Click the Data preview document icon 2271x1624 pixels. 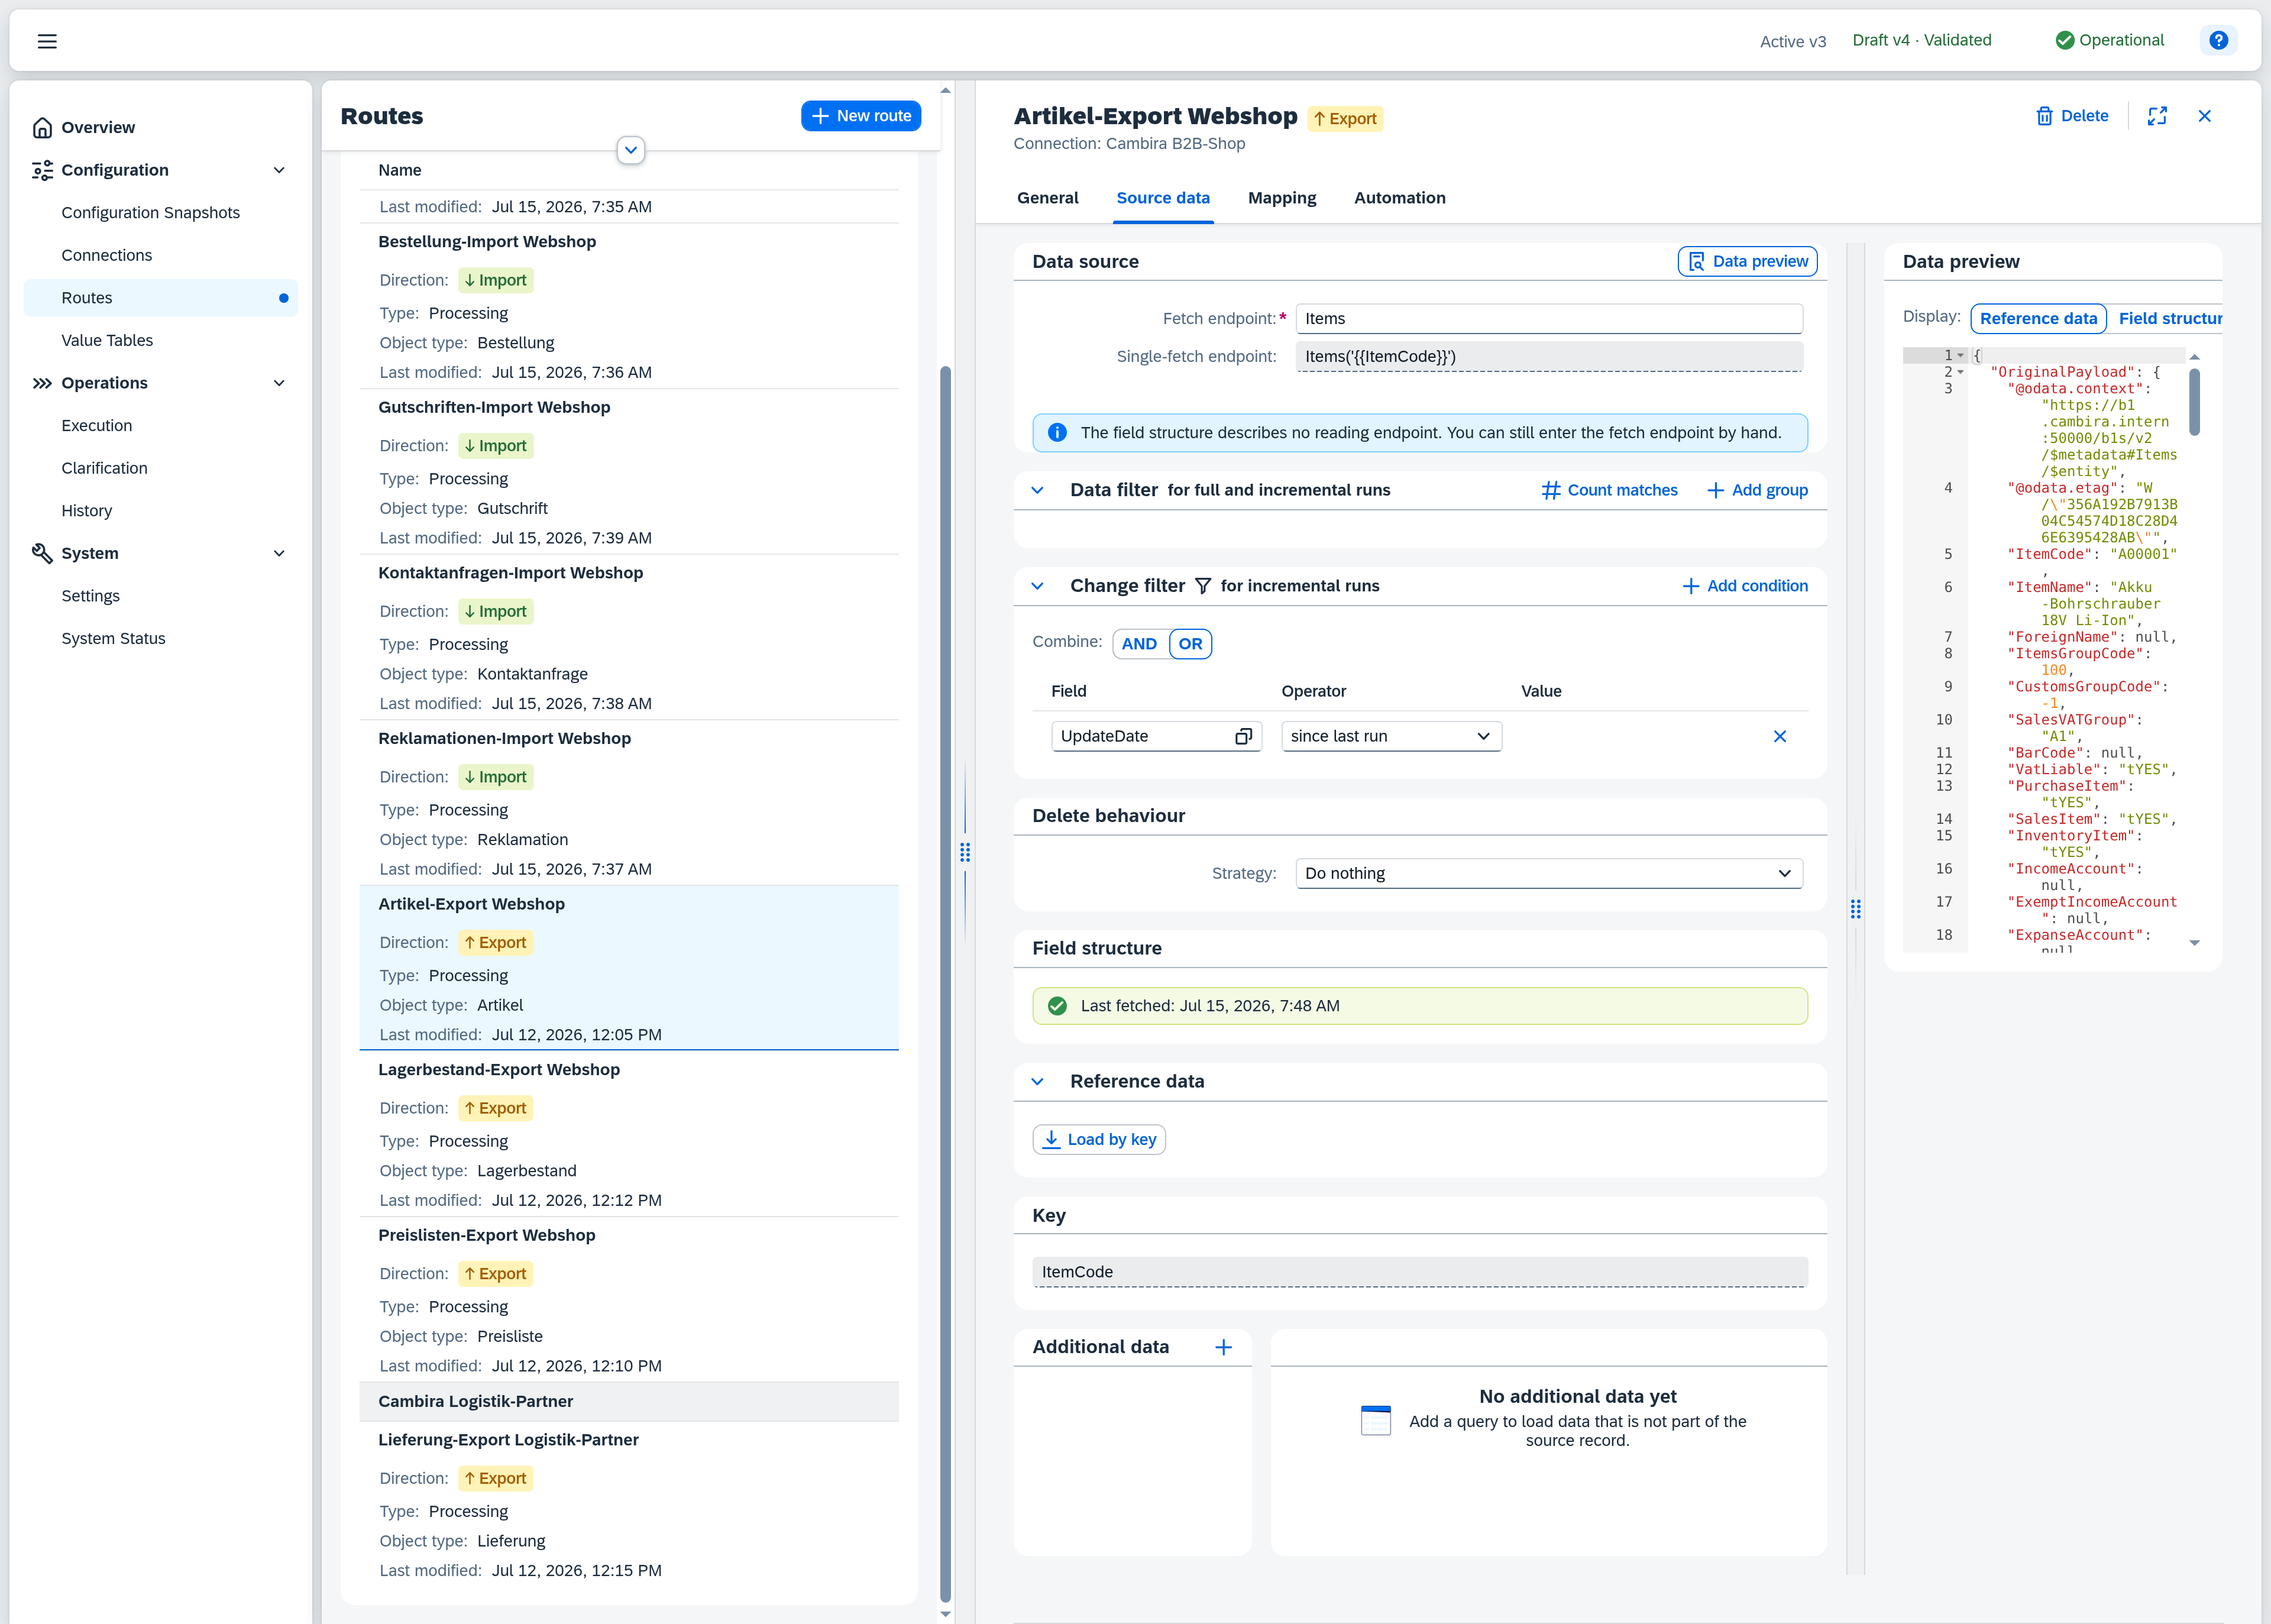coord(1697,261)
